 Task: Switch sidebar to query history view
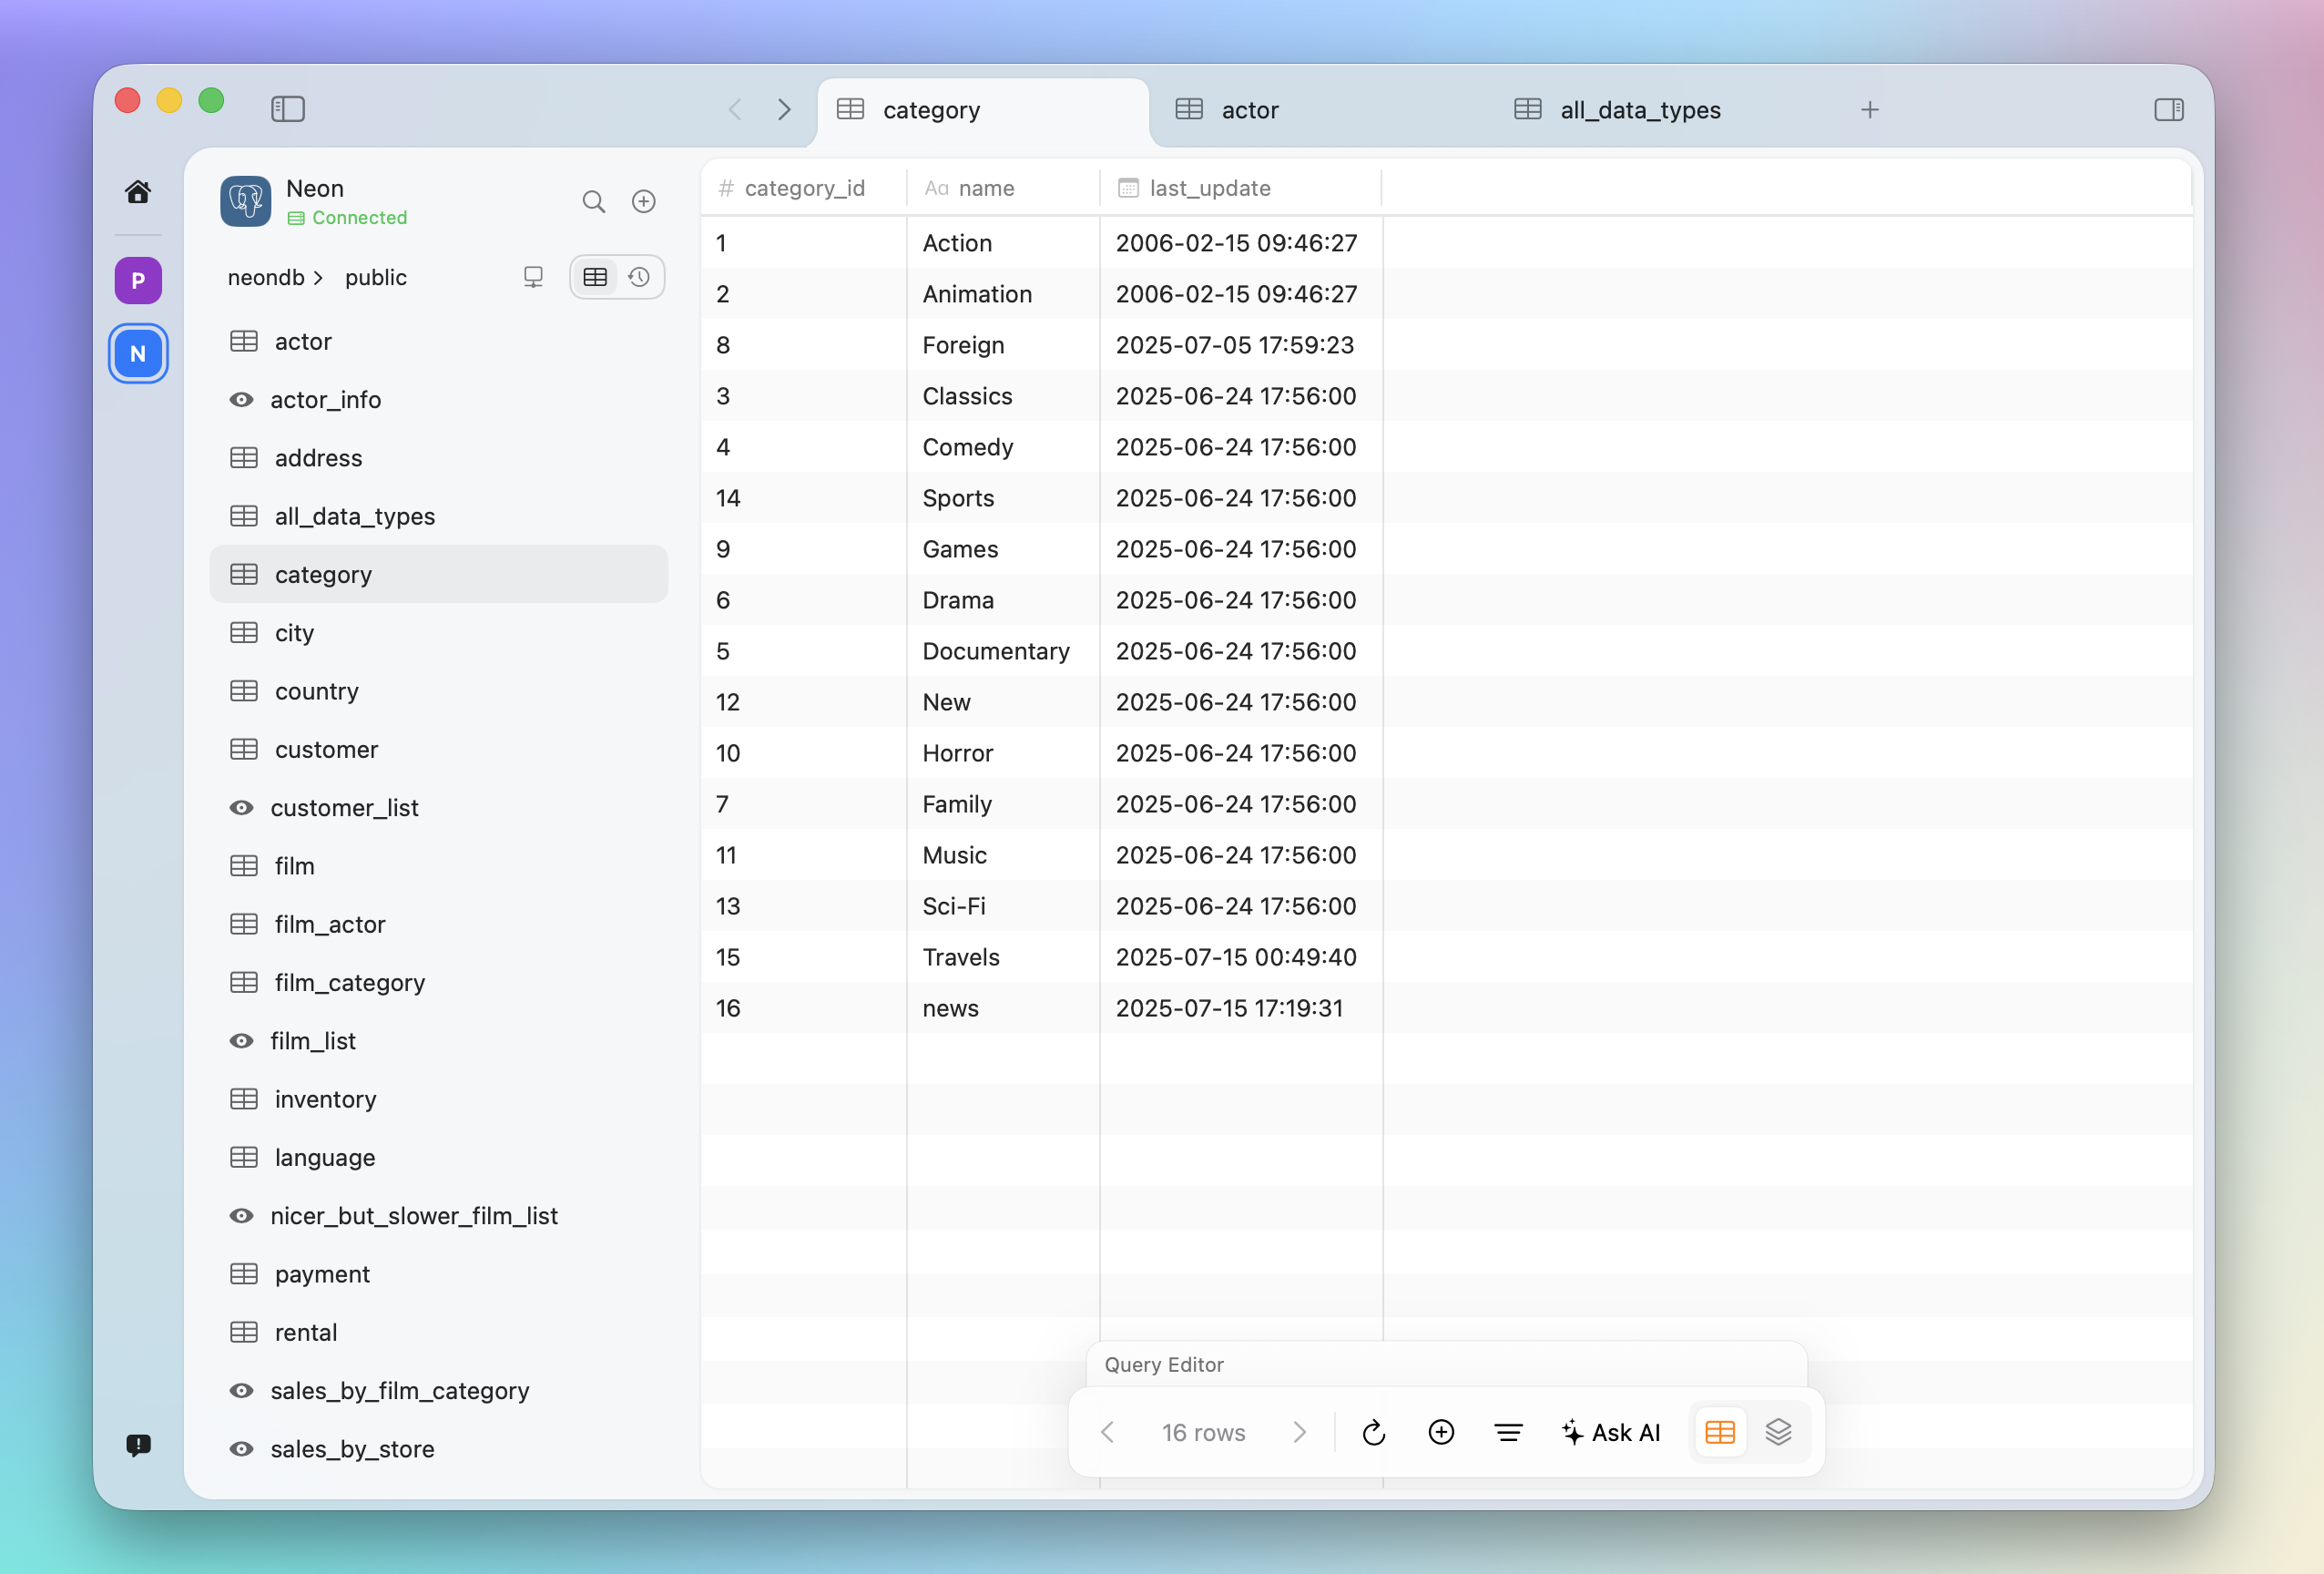(x=639, y=277)
